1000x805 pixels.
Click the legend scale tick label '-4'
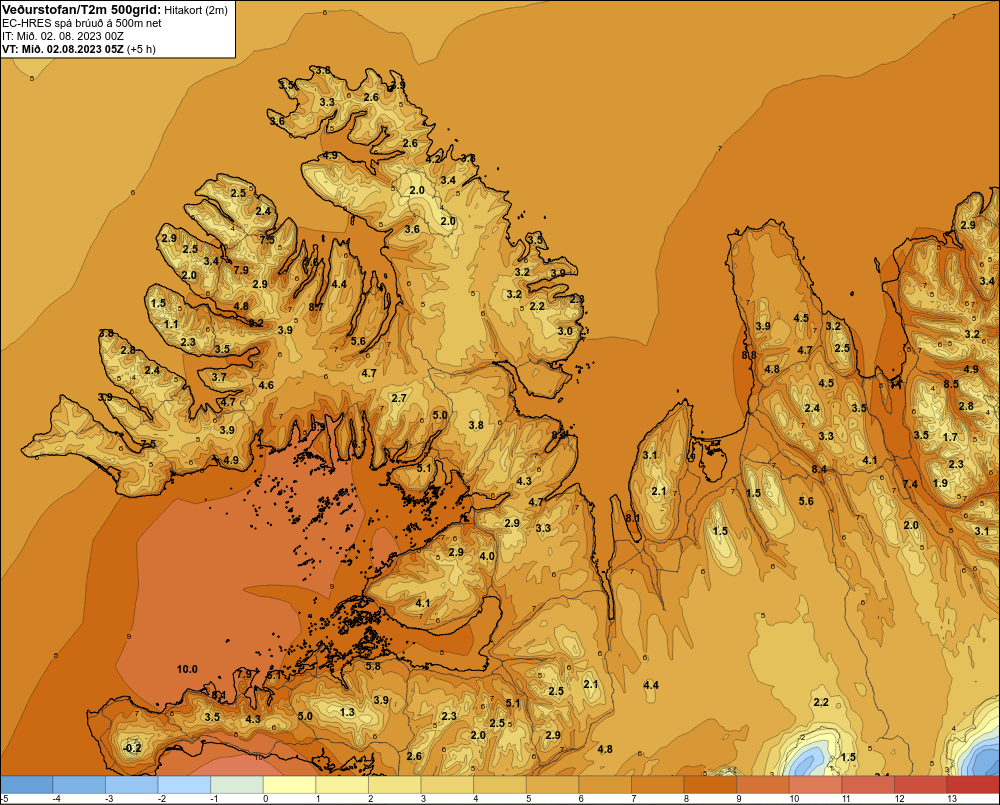[x=56, y=799]
